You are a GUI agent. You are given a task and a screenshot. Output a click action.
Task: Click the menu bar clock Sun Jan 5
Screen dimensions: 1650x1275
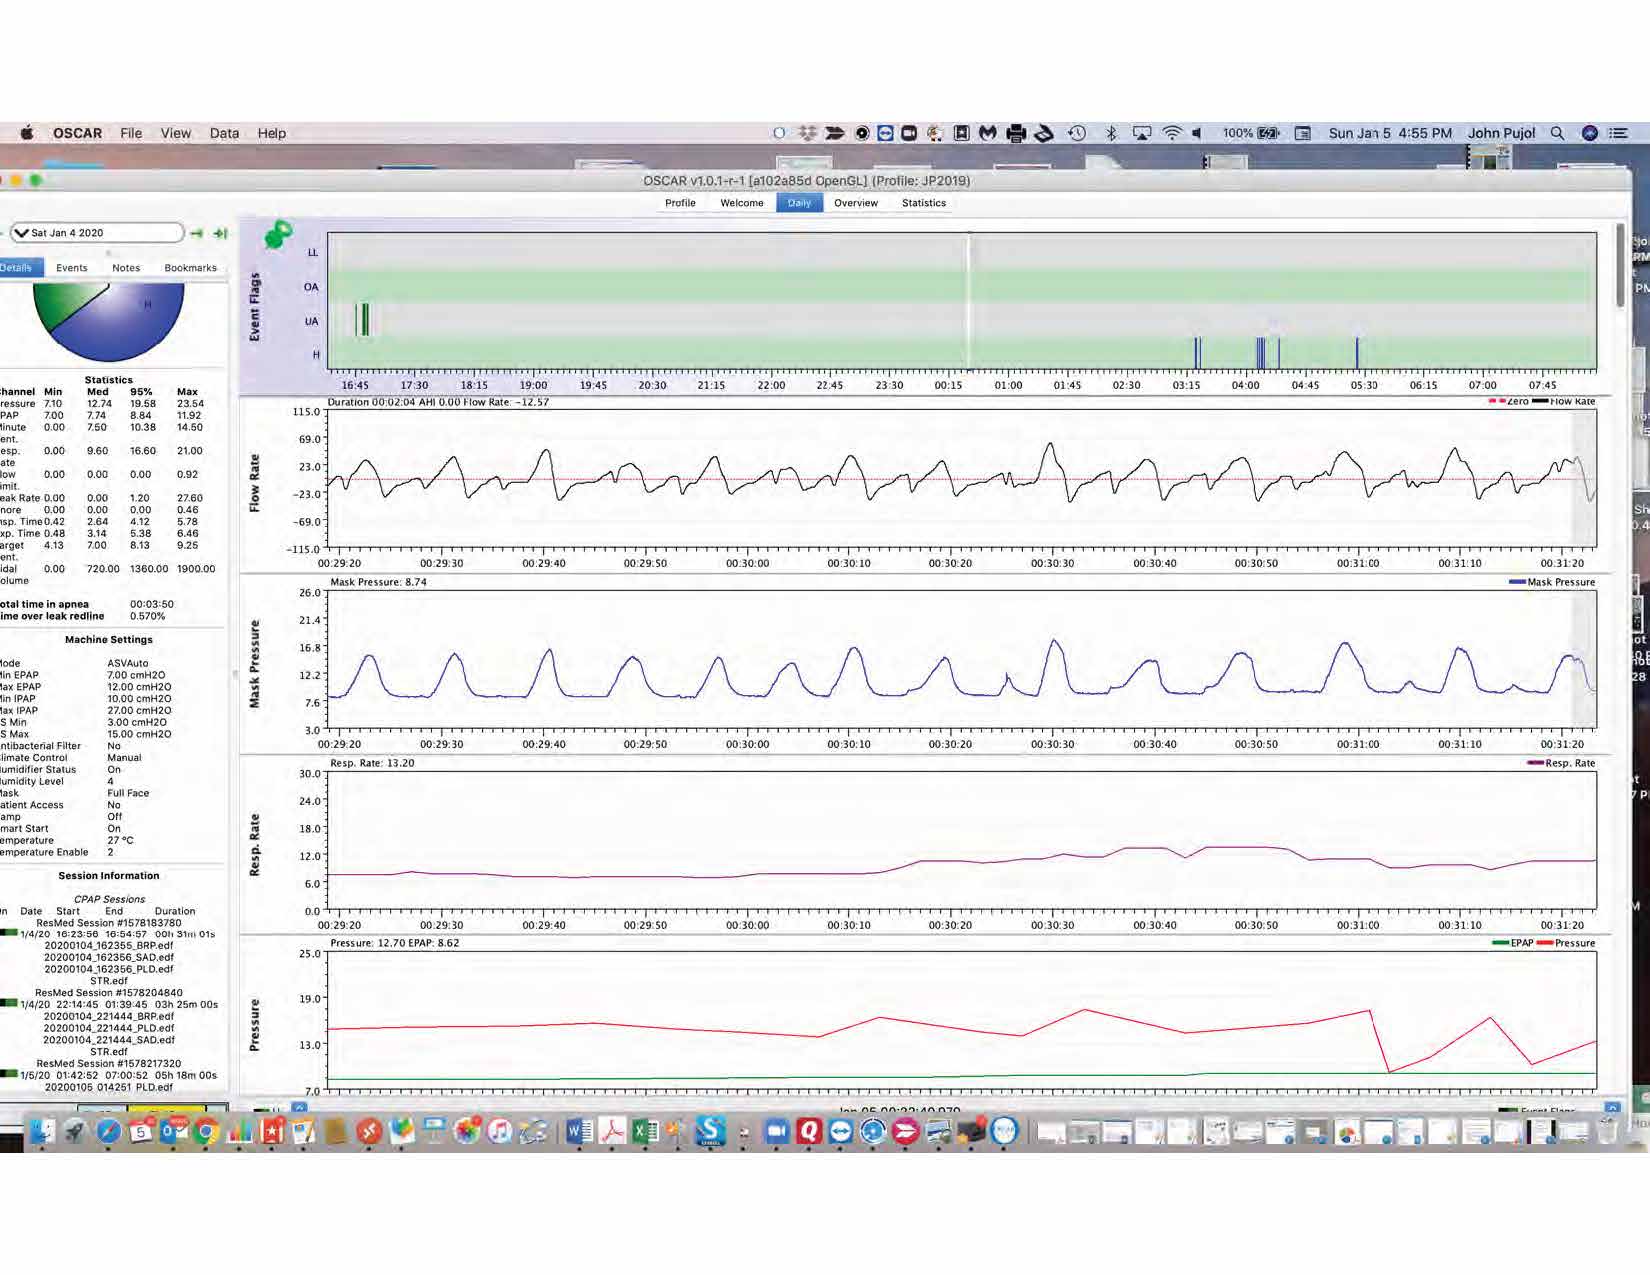click(1390, 133)
